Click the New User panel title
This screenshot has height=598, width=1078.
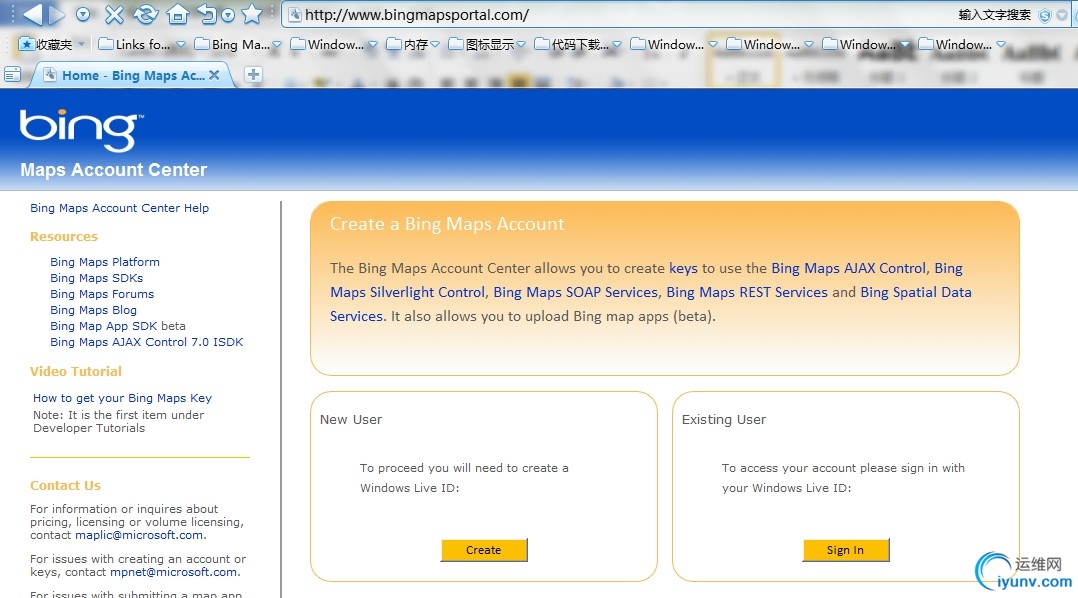pos(351,419)
